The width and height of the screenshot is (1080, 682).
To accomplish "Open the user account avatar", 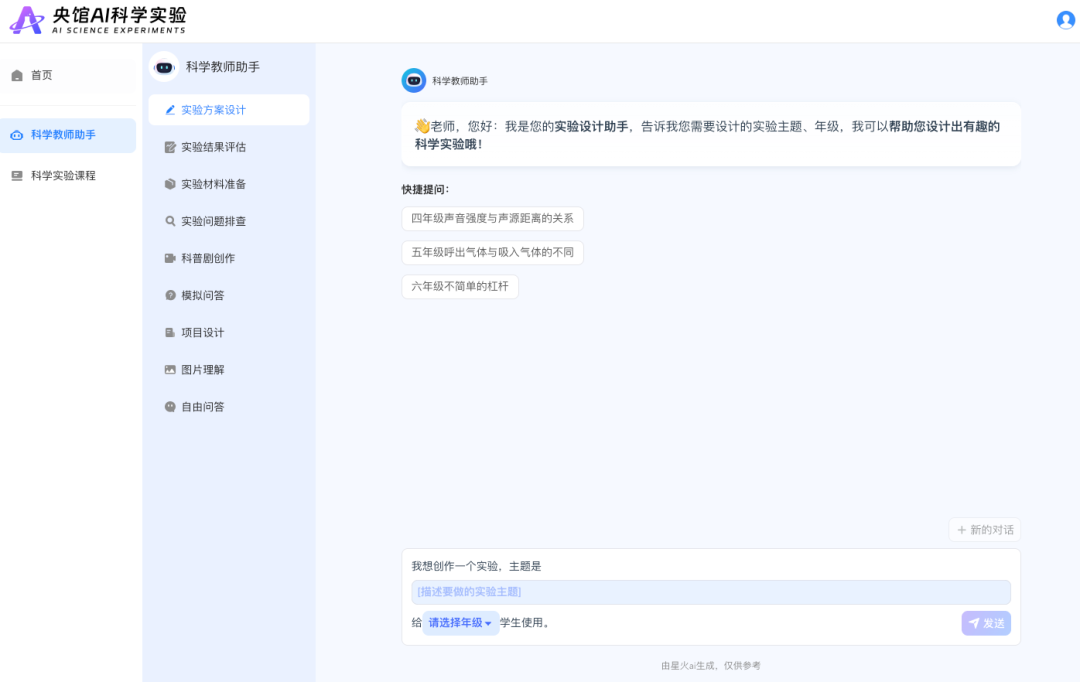I will click(1065, 19).
